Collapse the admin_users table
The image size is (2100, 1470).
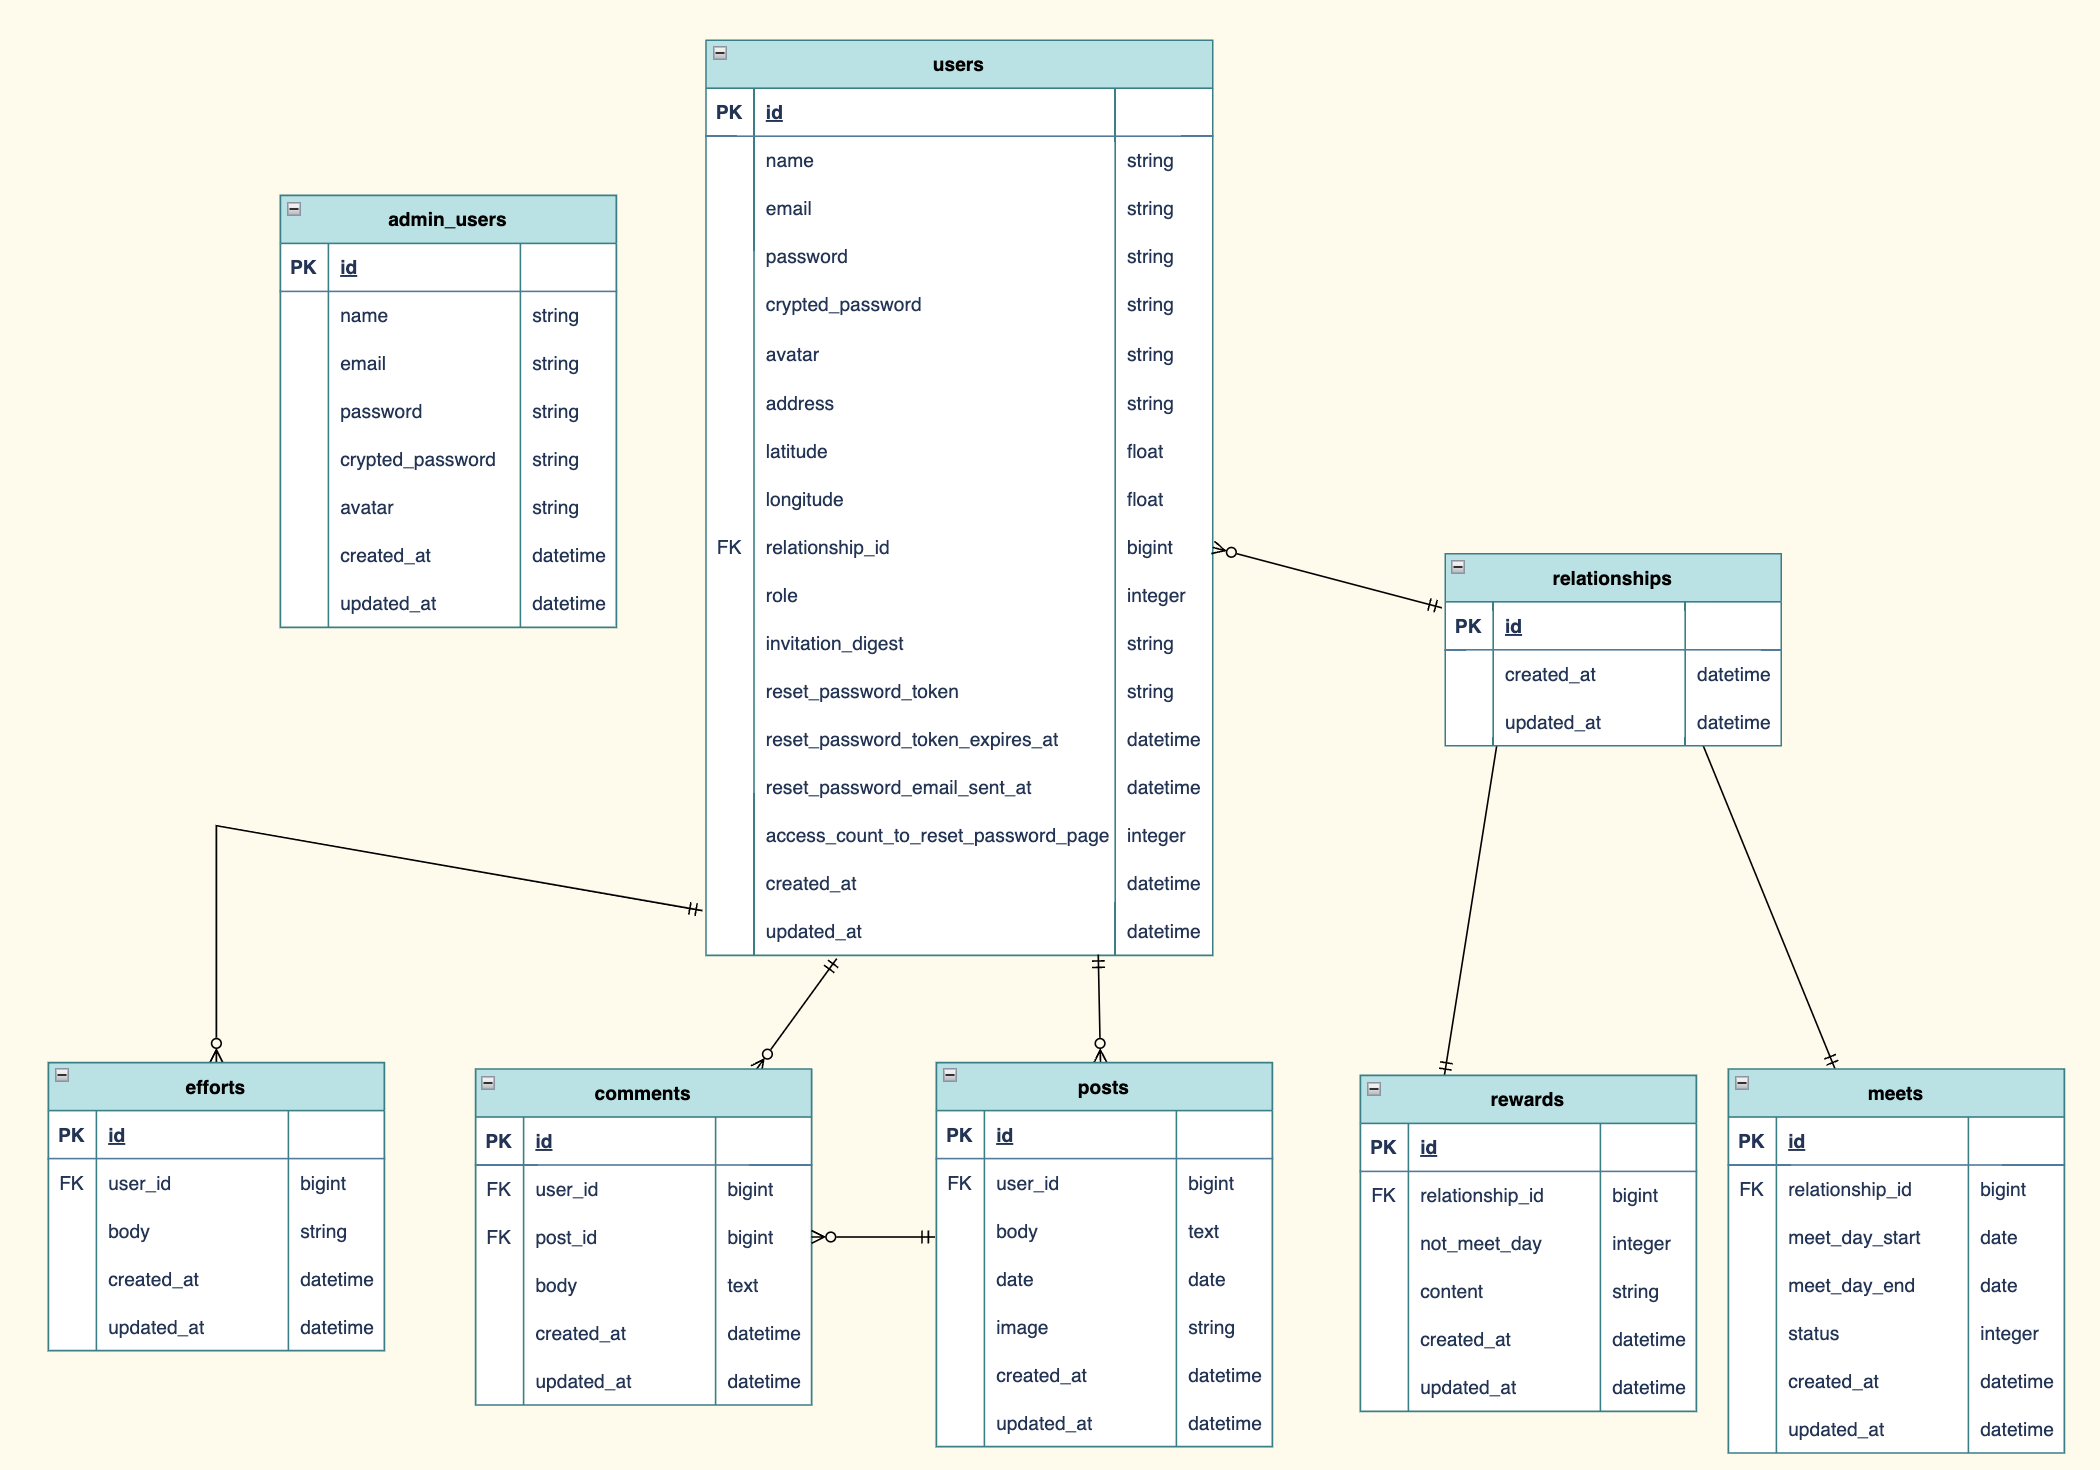[x=294, y=209]
